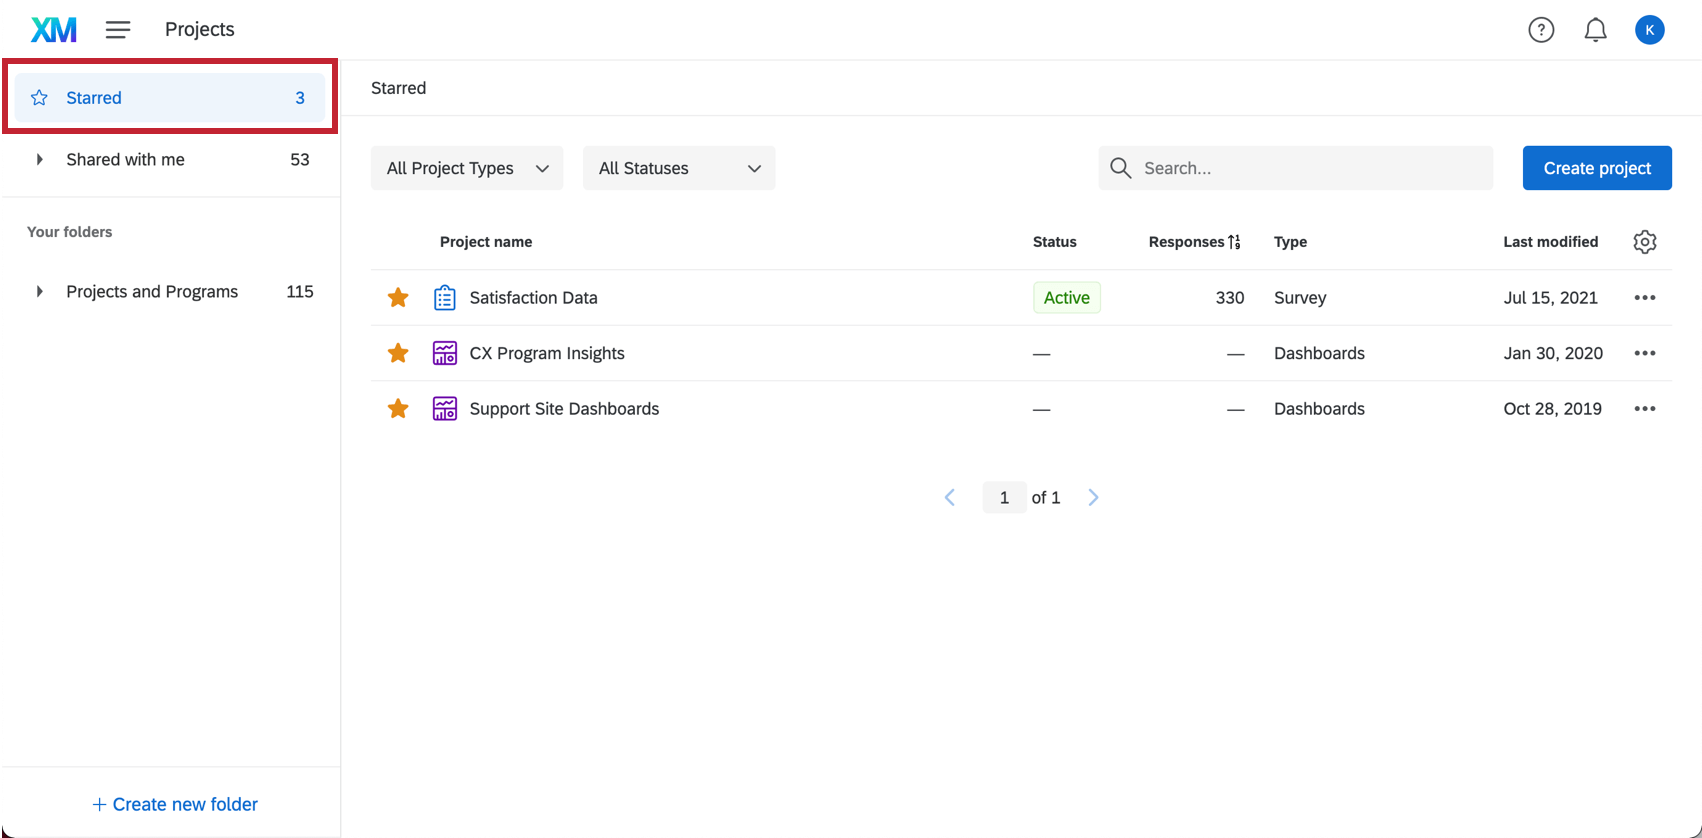Click the XM logo
The height and width of the screenshot is (838, 1702).
point(54,30)
